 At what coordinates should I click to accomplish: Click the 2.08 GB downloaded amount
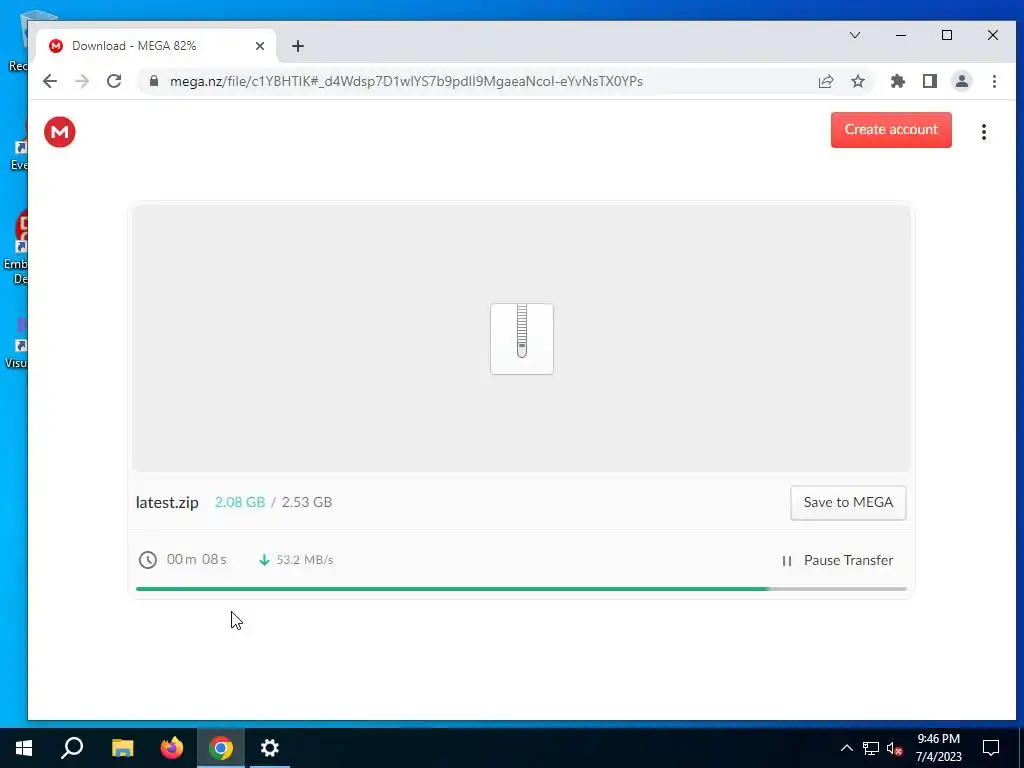coord(240,502)
